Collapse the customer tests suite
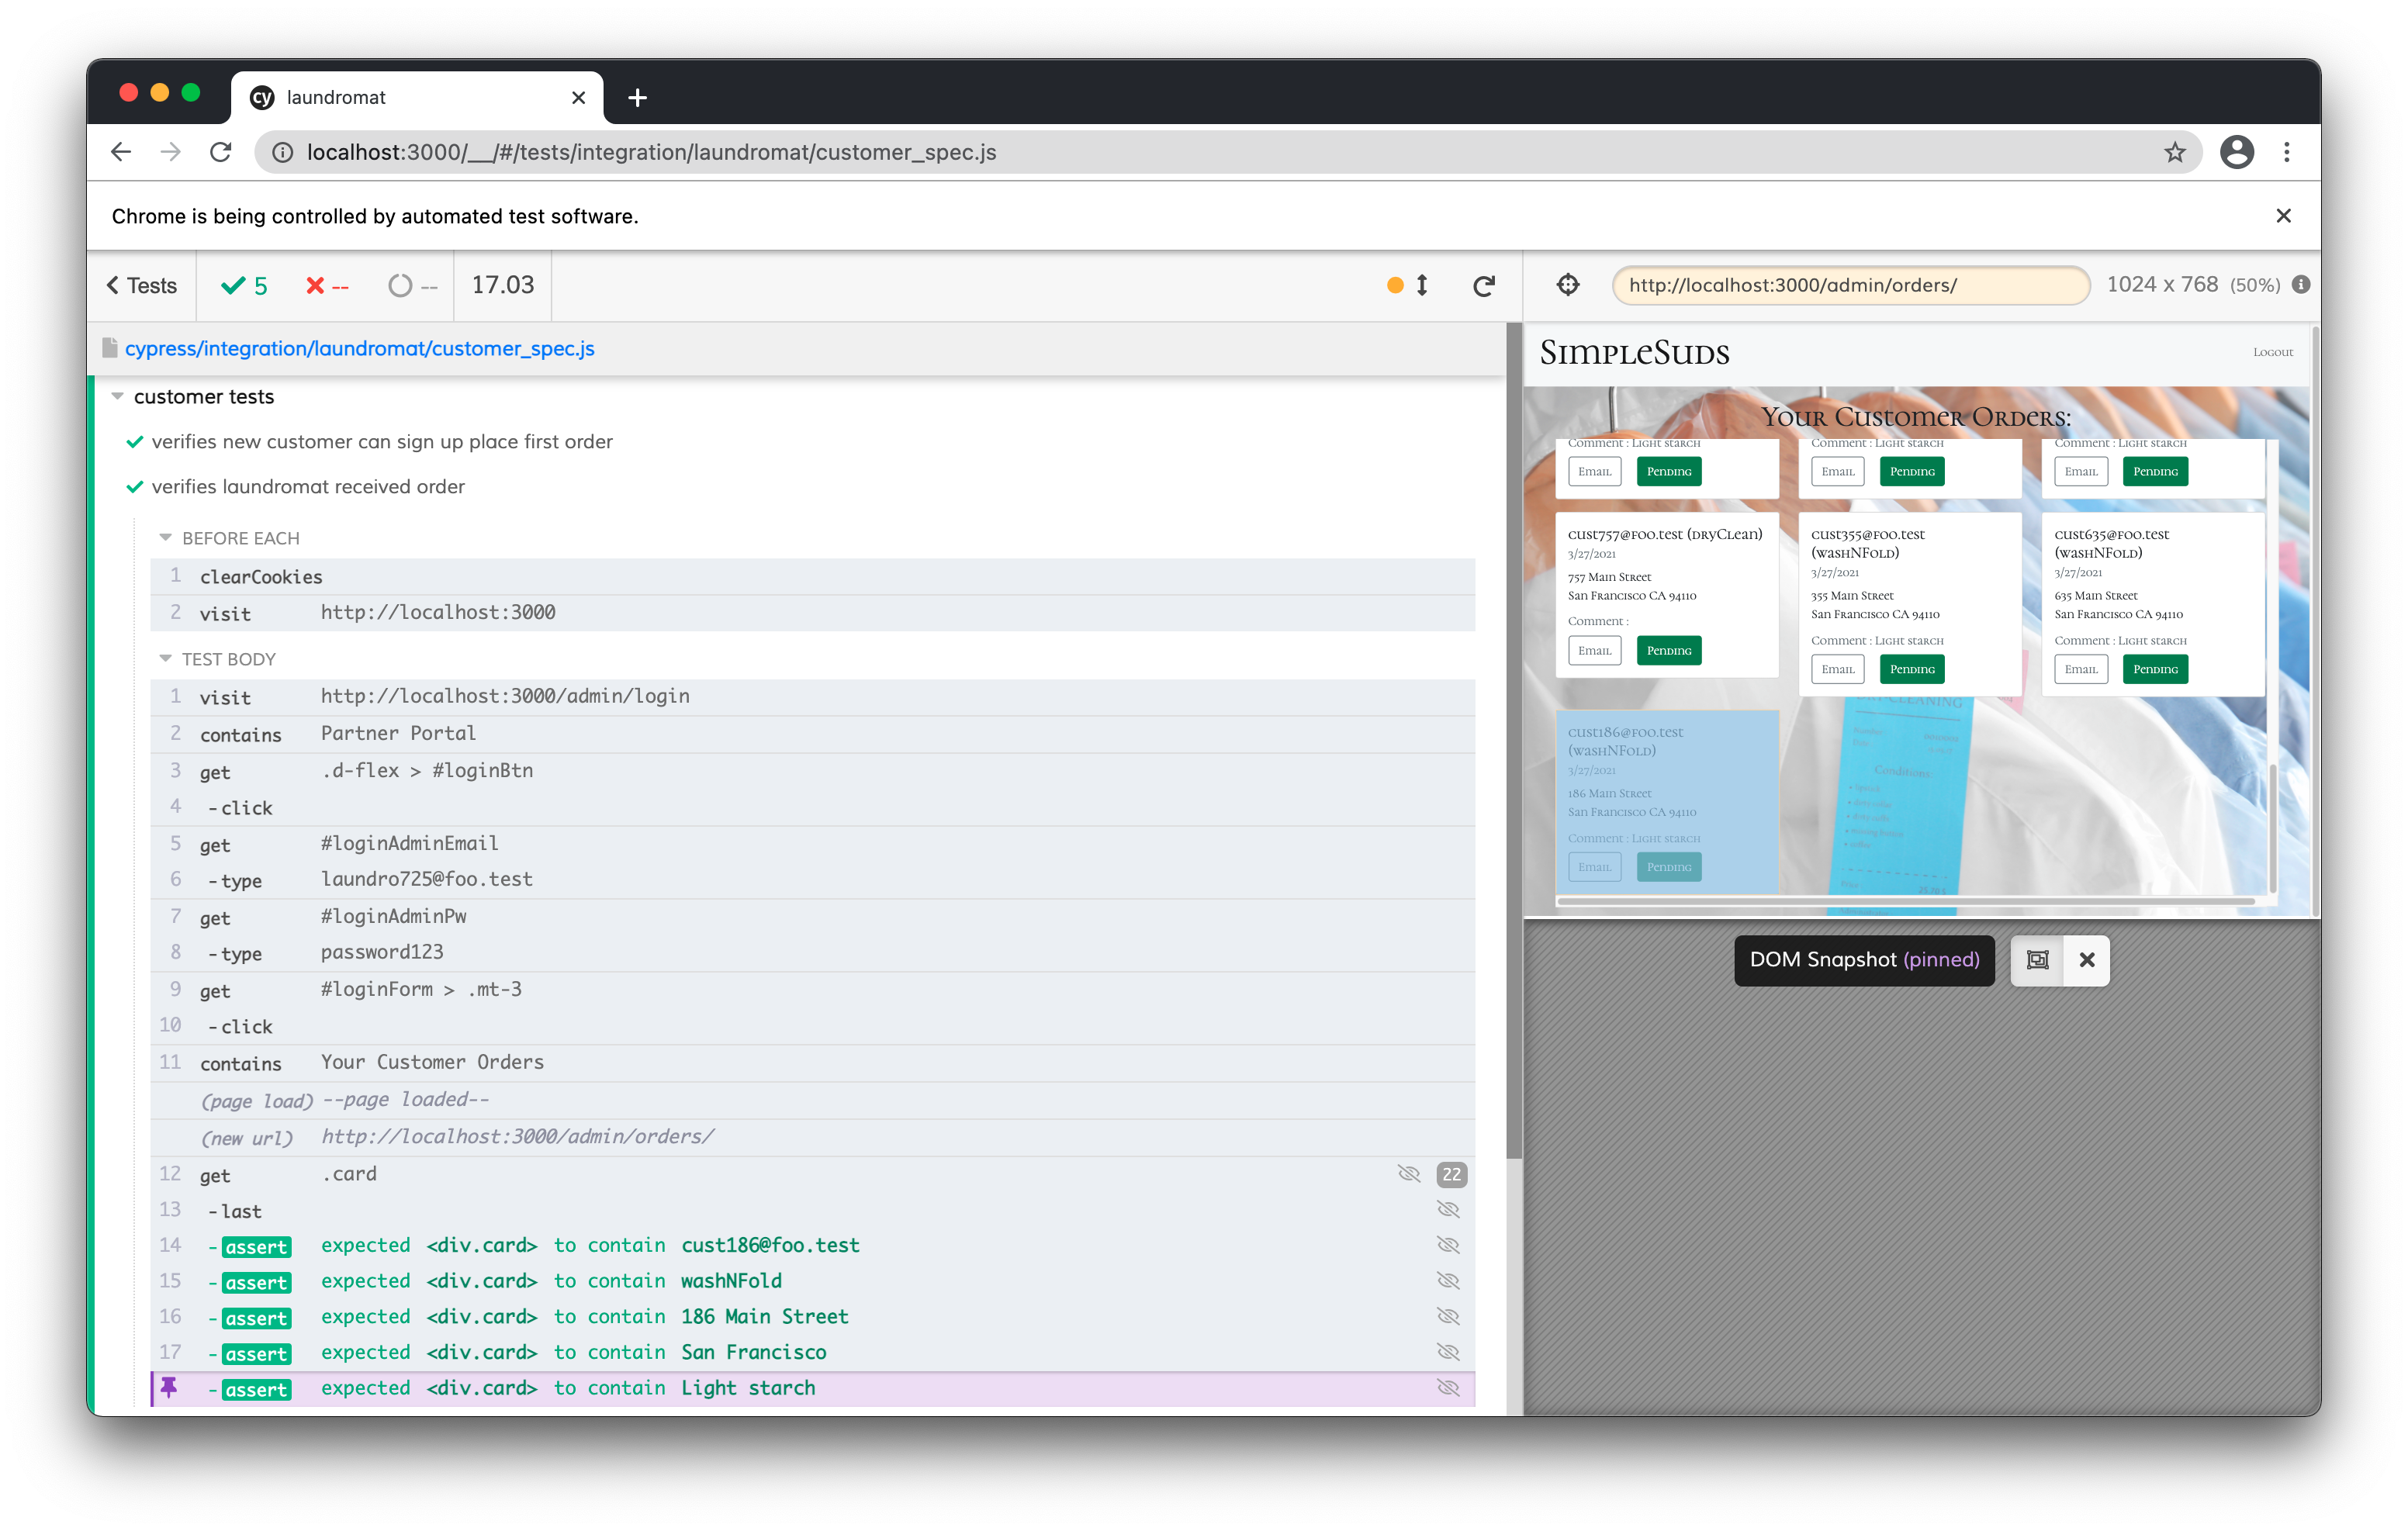The image size is (2408, 1531). 117,396
